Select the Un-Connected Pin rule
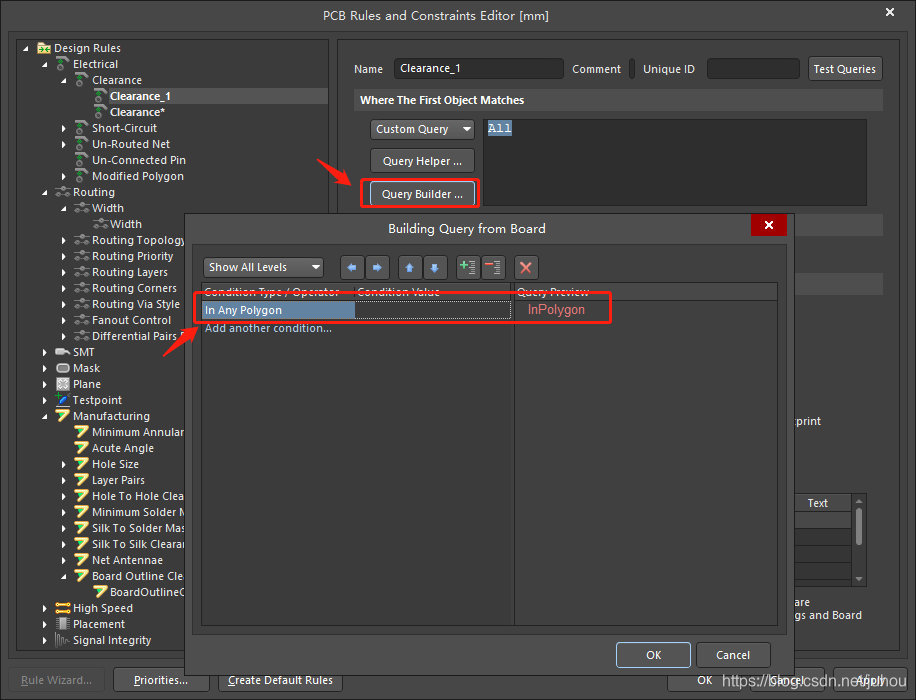Viewport: 916px width, 700px height. (138, 160)
